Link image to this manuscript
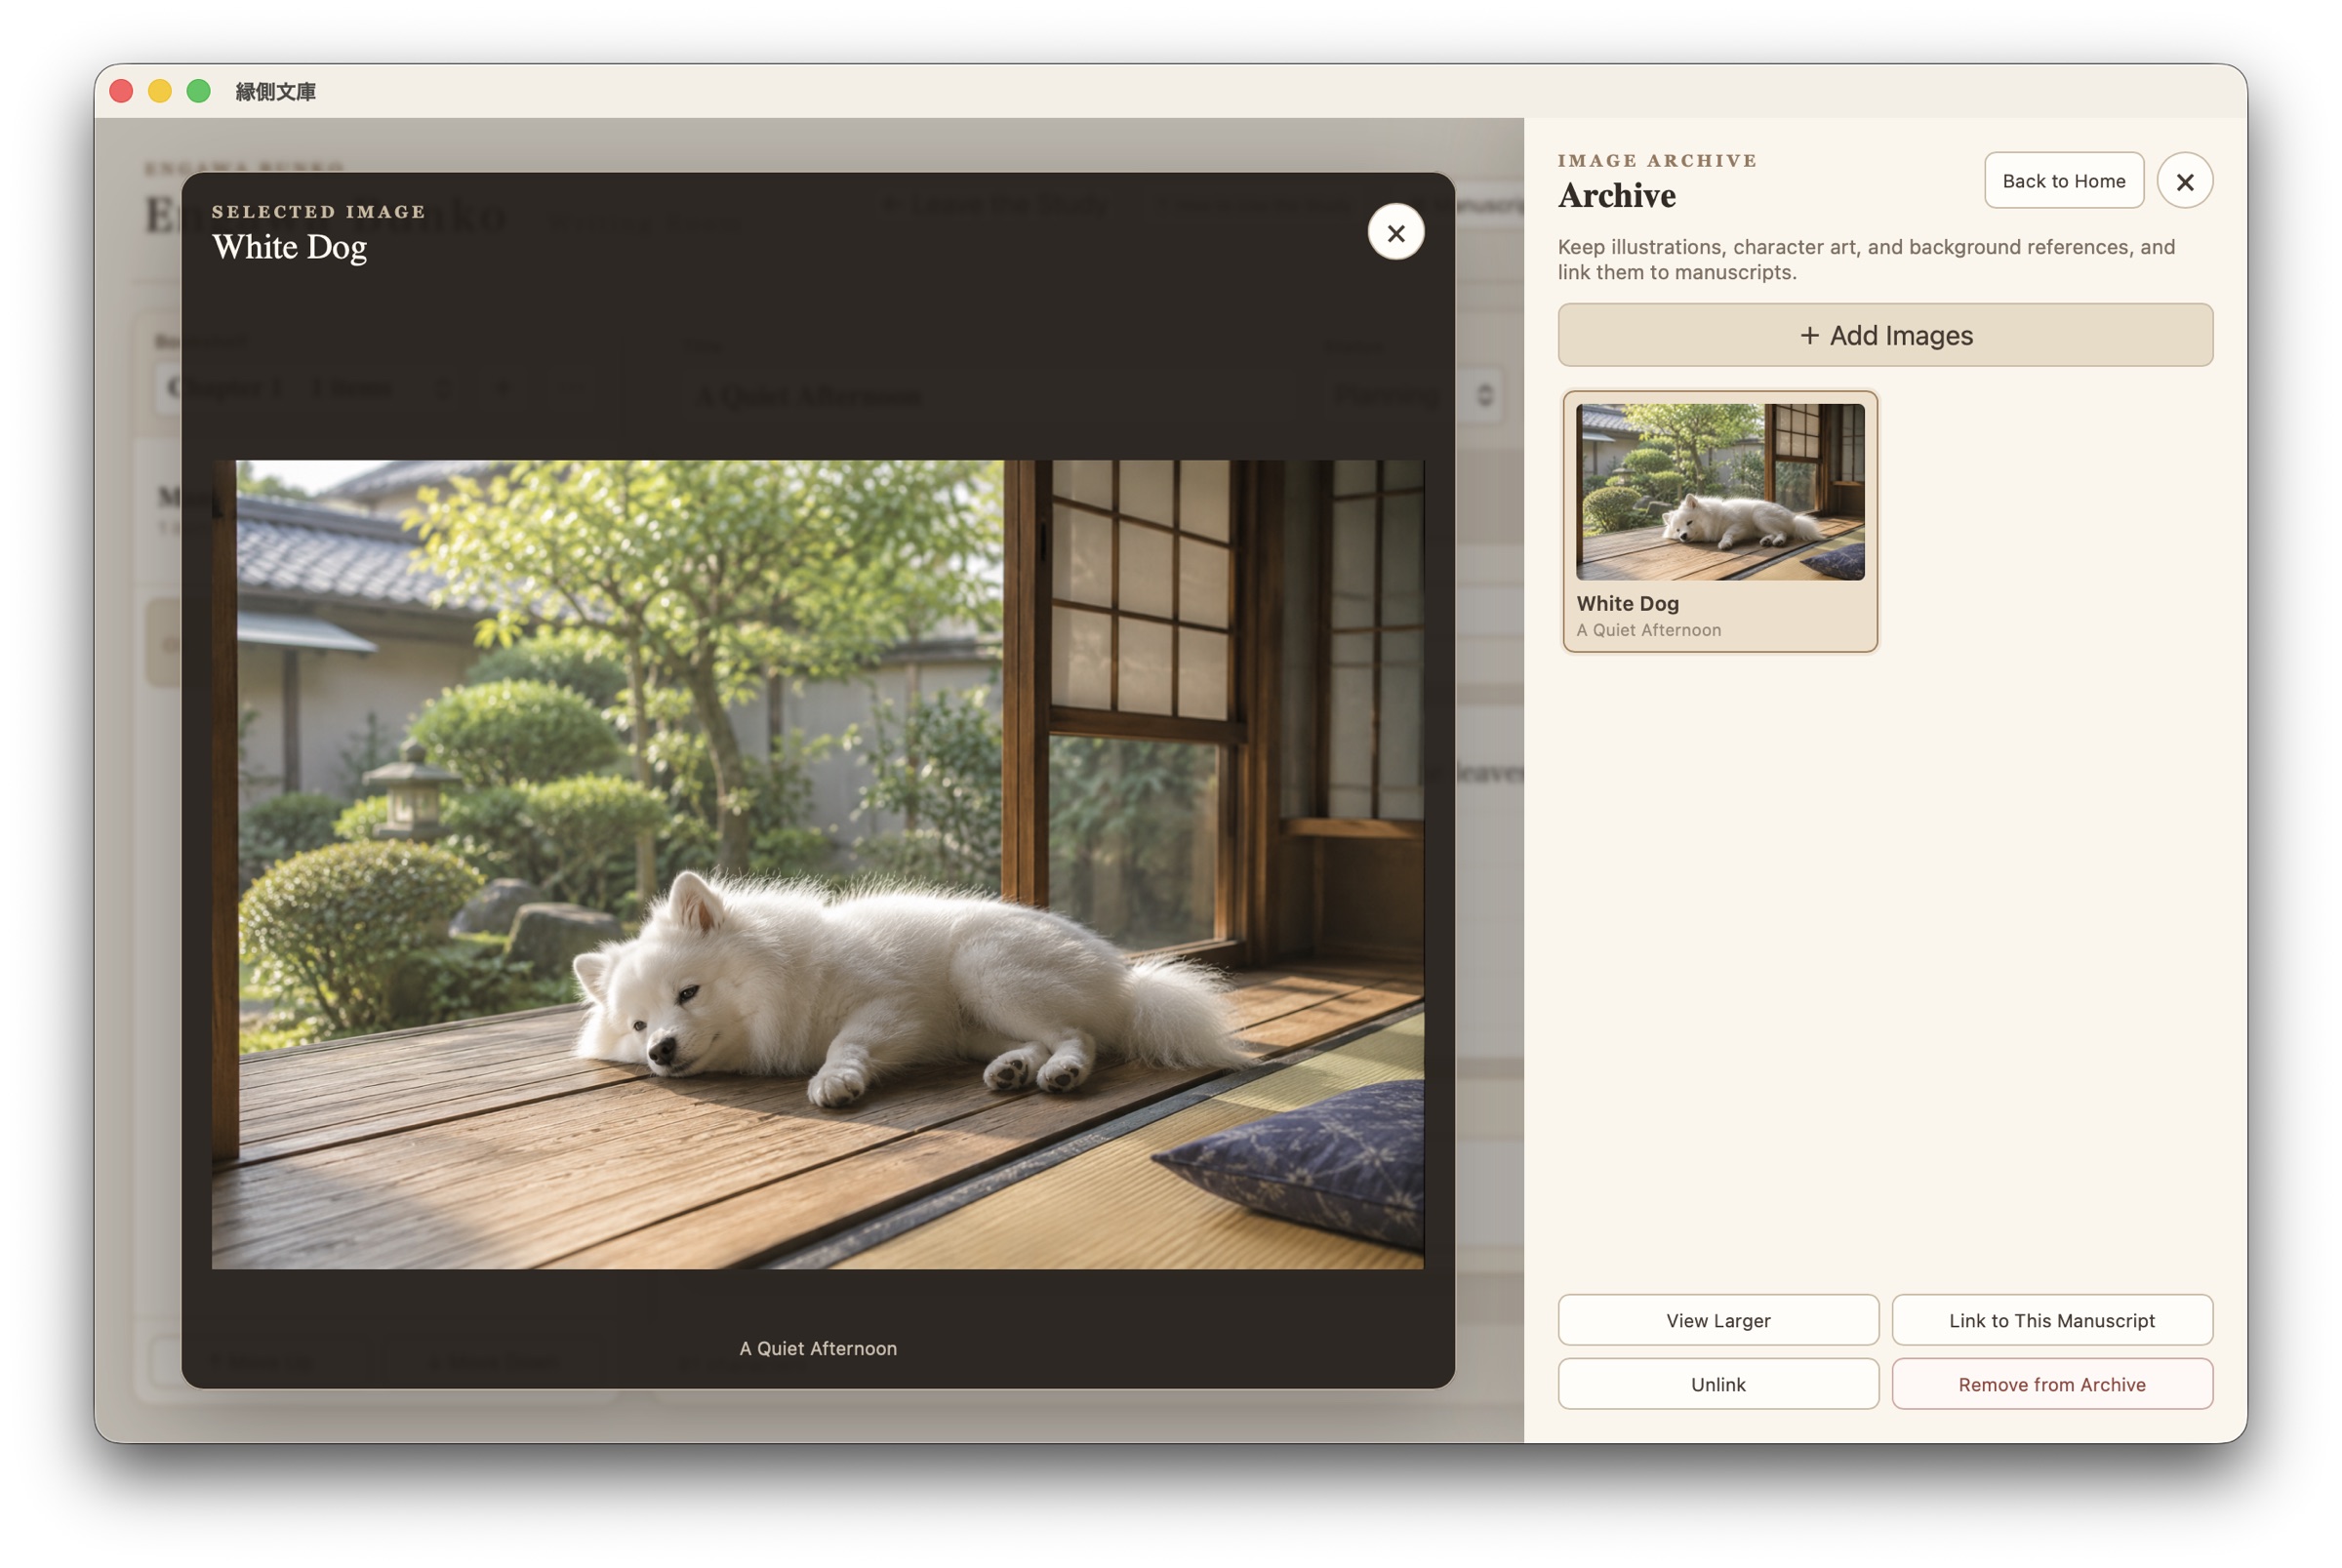2342x1568 pixels. (2051, 1320)
